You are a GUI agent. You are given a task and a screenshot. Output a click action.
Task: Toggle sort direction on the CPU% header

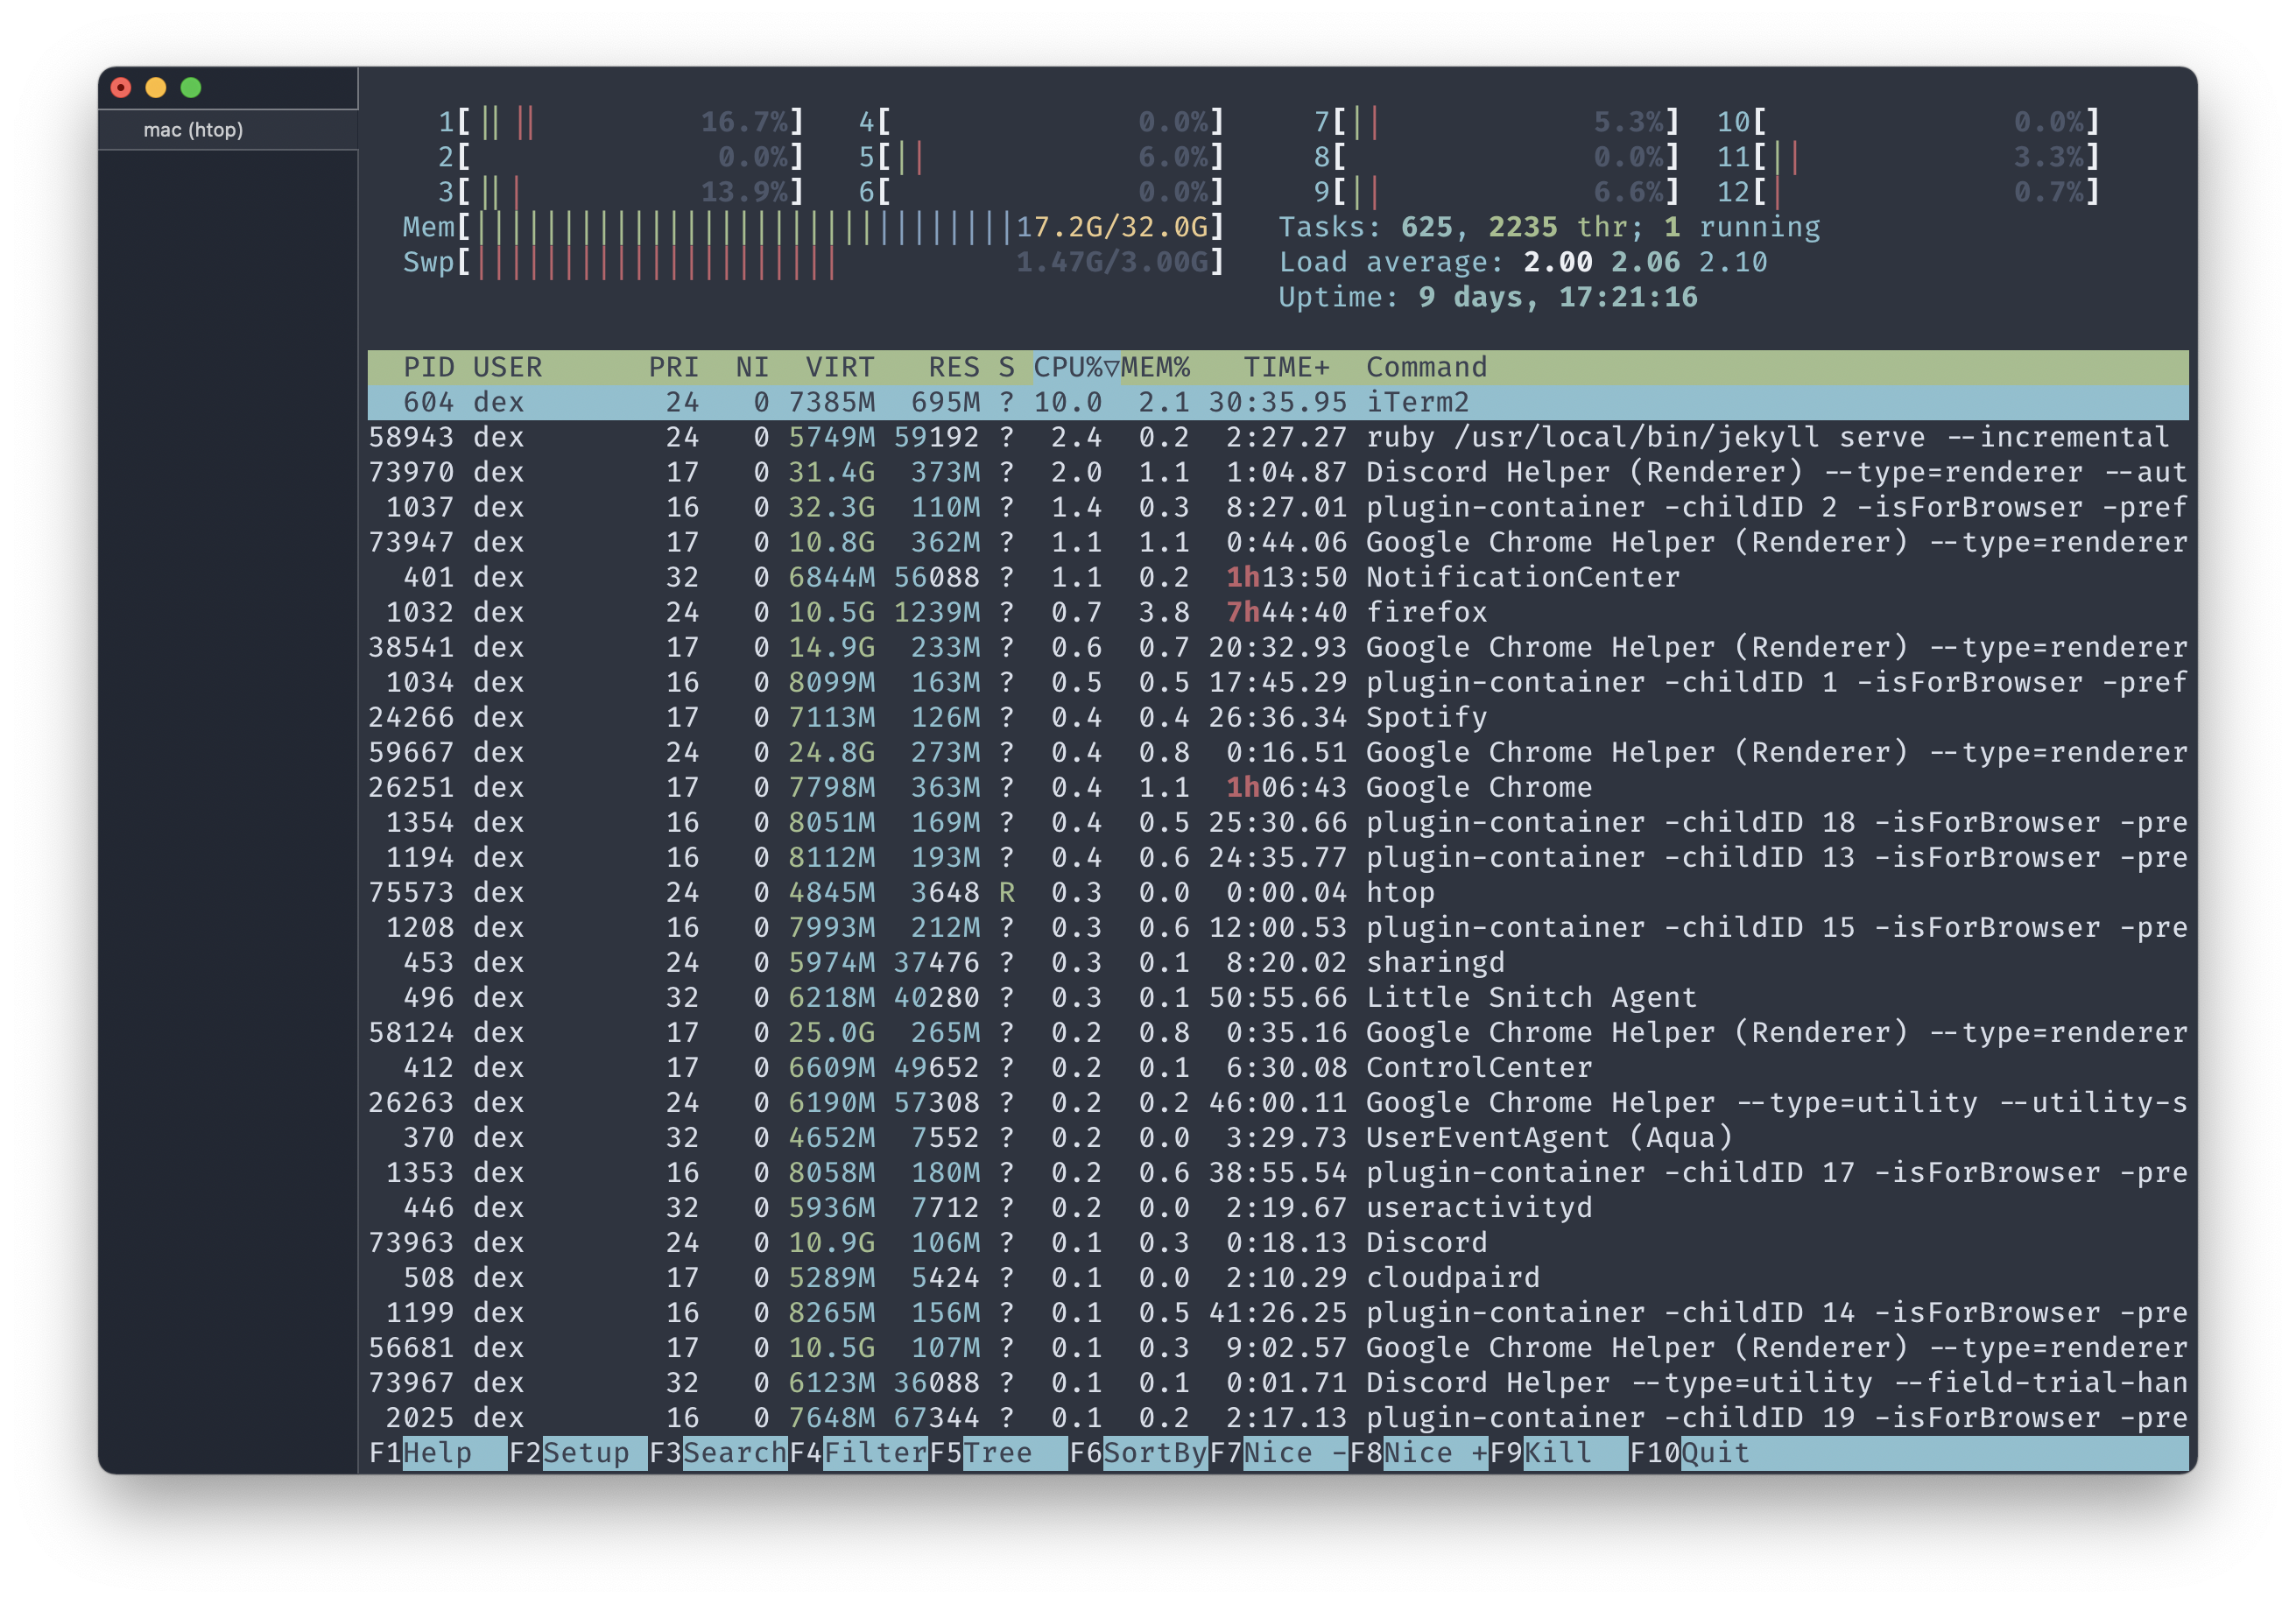(1076, 367)
